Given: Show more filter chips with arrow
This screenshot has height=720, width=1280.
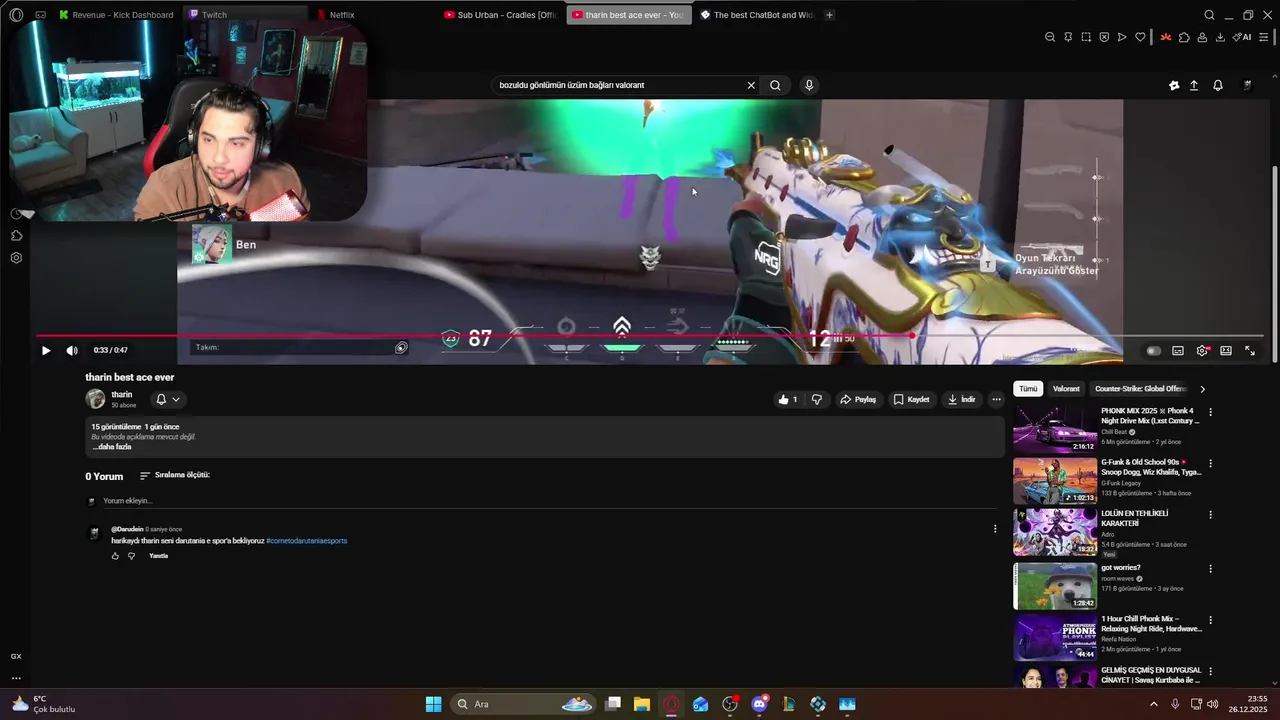Looking at the screenshot, I should coord(1202,389).
